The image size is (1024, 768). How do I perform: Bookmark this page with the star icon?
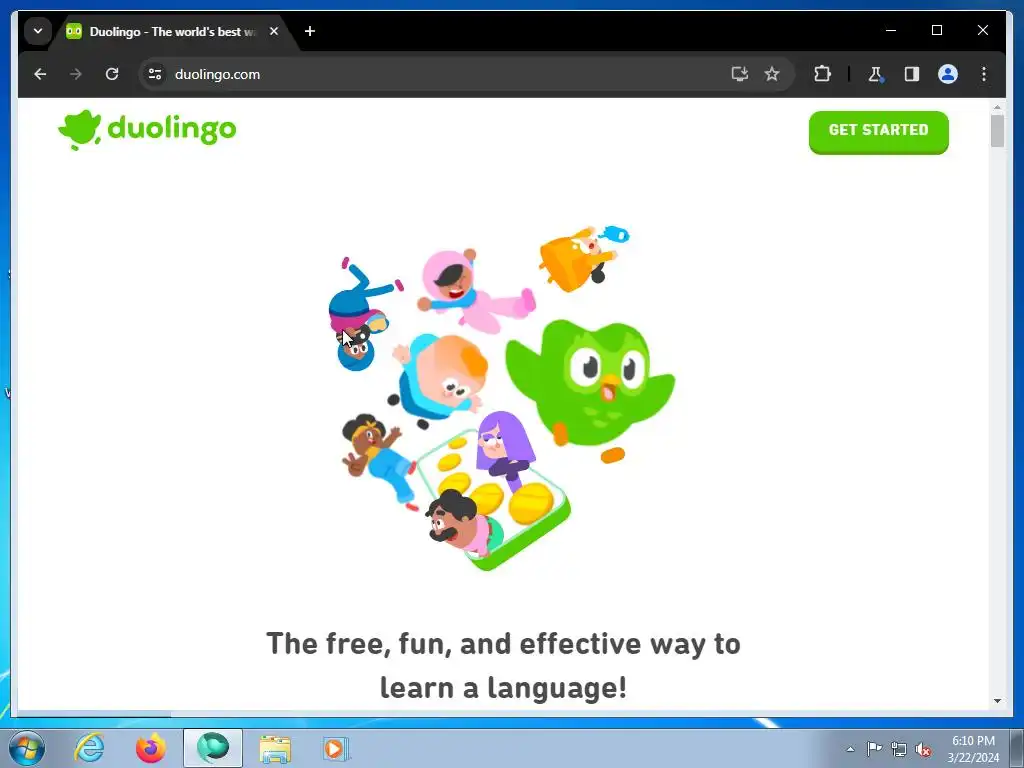click(x=772, y=74)
